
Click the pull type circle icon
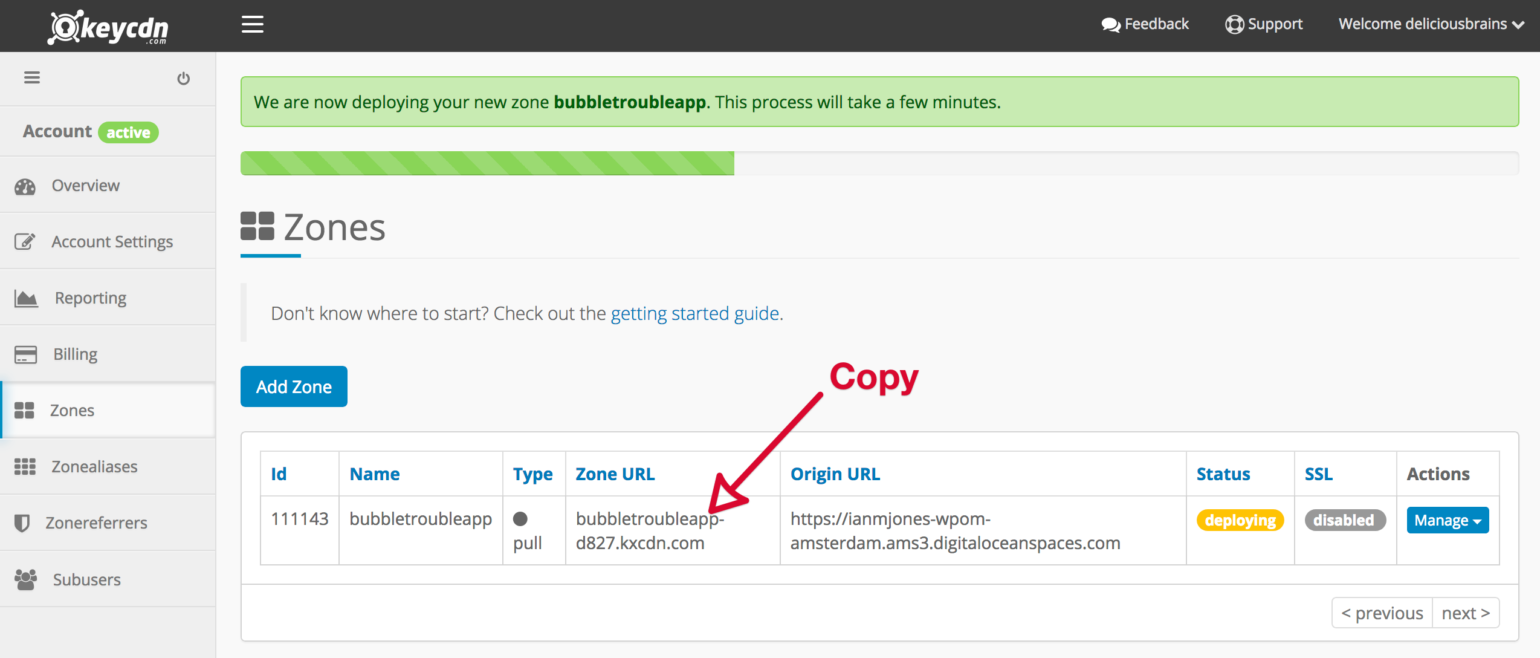tap(520, 520)
